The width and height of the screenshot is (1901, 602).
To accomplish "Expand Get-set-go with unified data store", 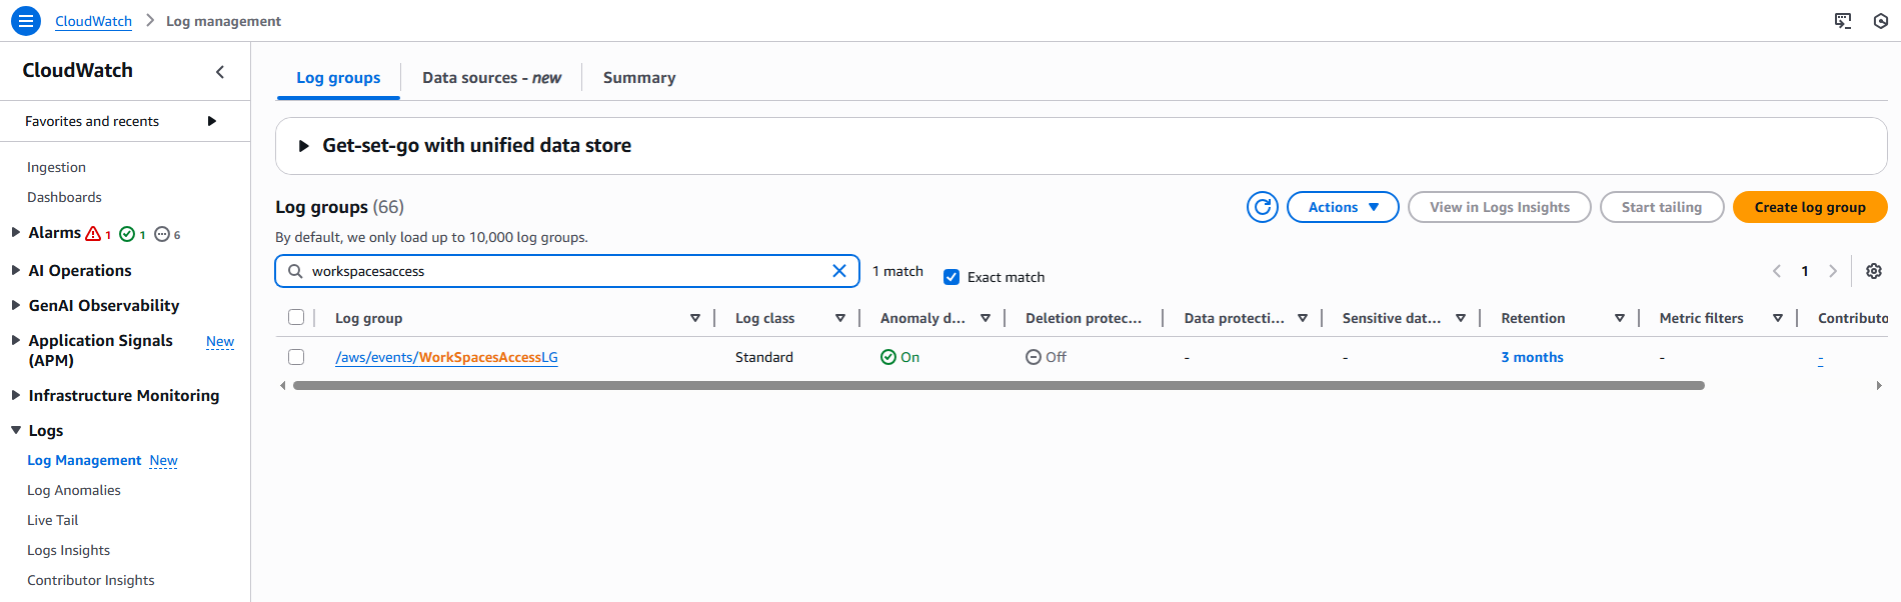I will click(x=304, y=146).
